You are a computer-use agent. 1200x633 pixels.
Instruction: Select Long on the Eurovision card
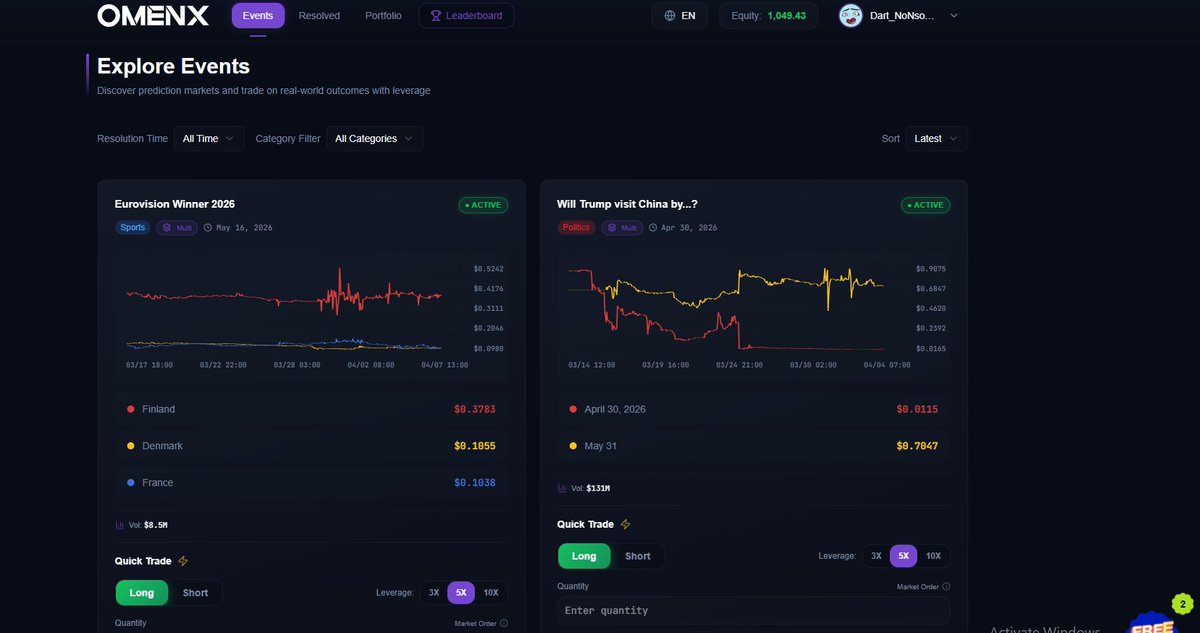point(142,593)
